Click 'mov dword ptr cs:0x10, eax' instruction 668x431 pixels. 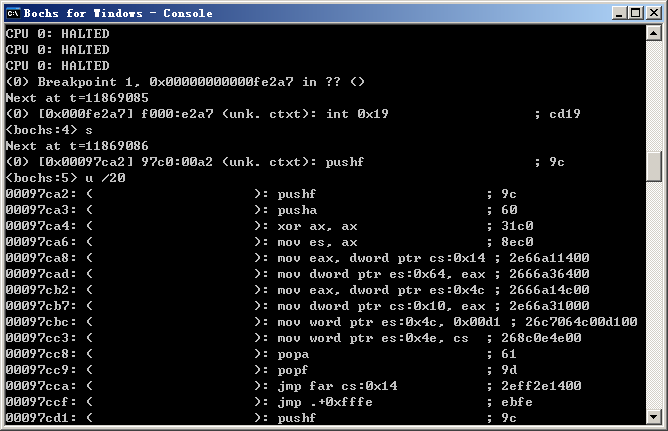tap(381, 306)
